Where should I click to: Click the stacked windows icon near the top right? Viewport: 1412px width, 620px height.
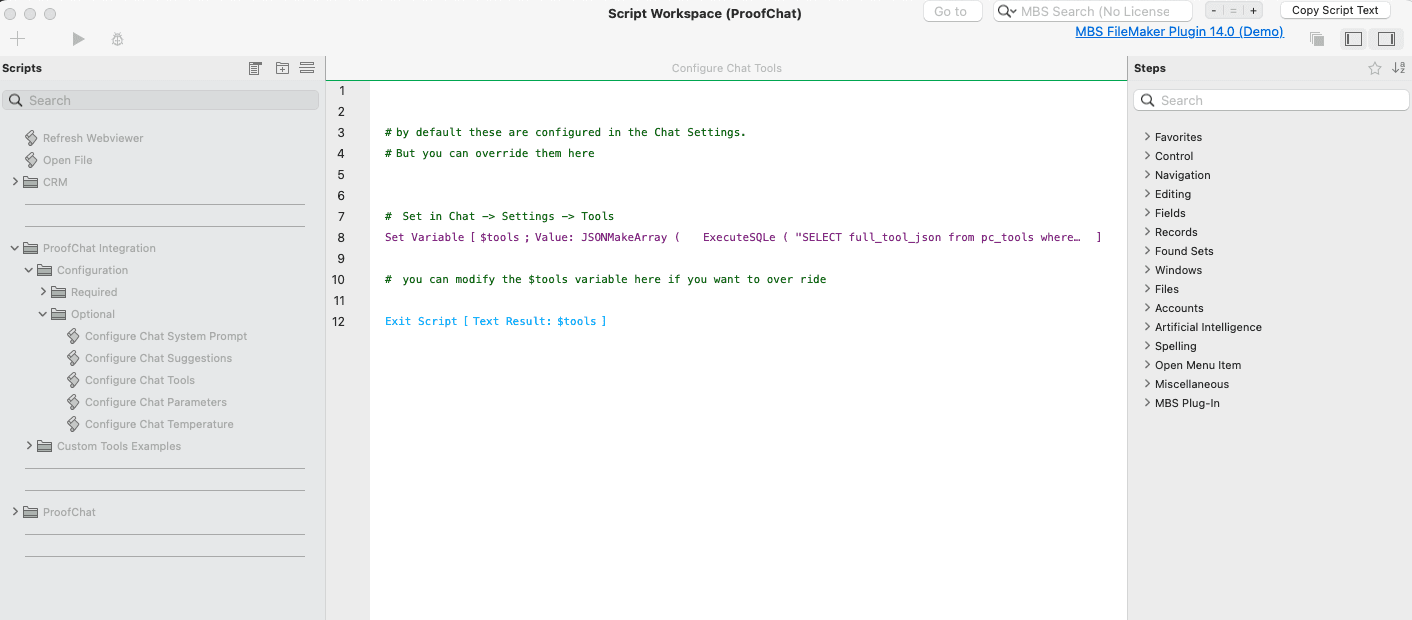tap(1317, 38)
